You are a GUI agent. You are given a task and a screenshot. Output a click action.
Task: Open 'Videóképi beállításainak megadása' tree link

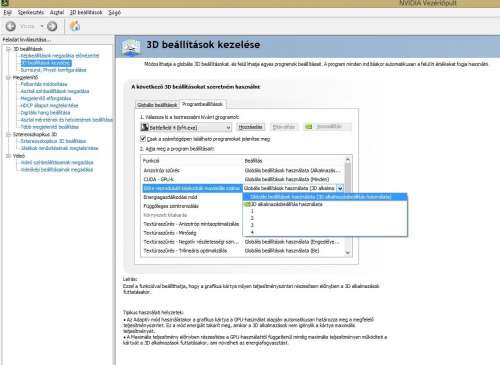57,170
